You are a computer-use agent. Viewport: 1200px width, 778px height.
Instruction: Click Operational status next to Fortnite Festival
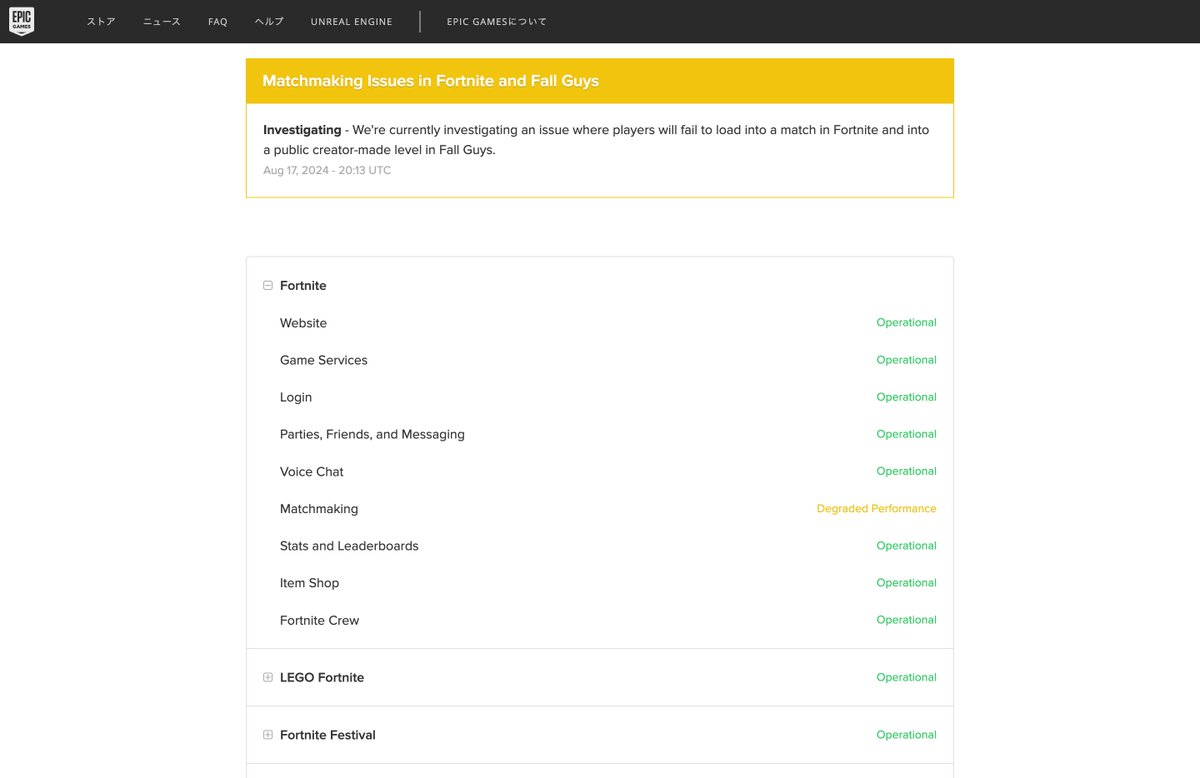907,735
